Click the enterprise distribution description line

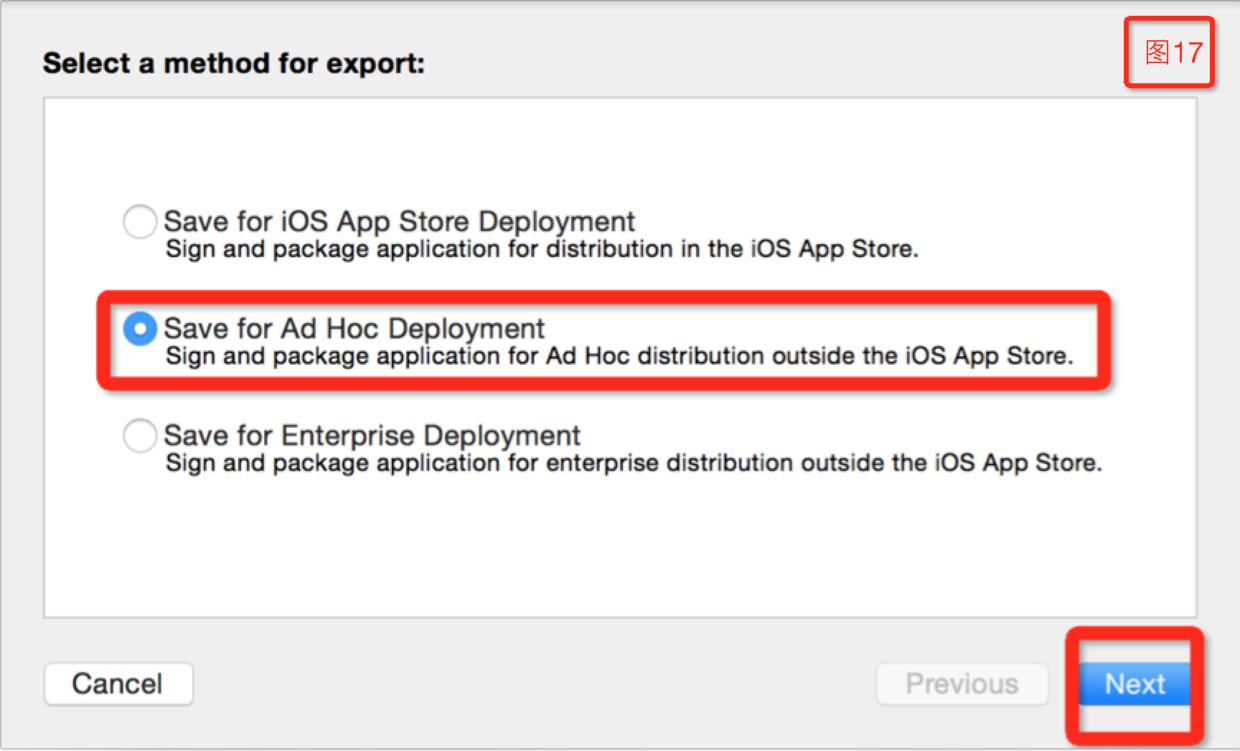click(x=633, y=463)
